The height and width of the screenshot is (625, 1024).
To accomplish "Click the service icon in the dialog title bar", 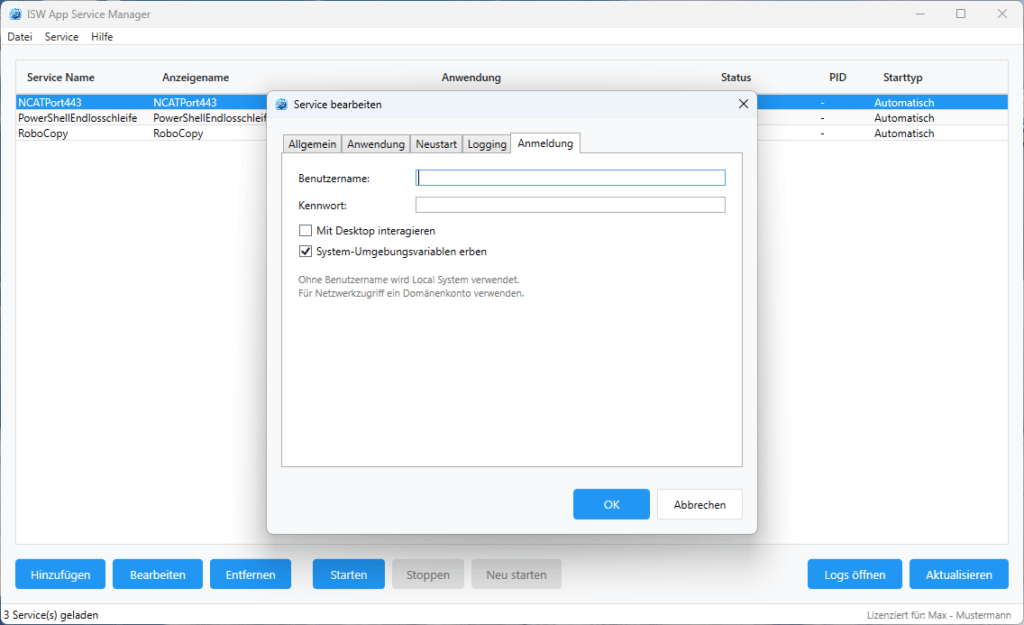I will pos(283,104).
